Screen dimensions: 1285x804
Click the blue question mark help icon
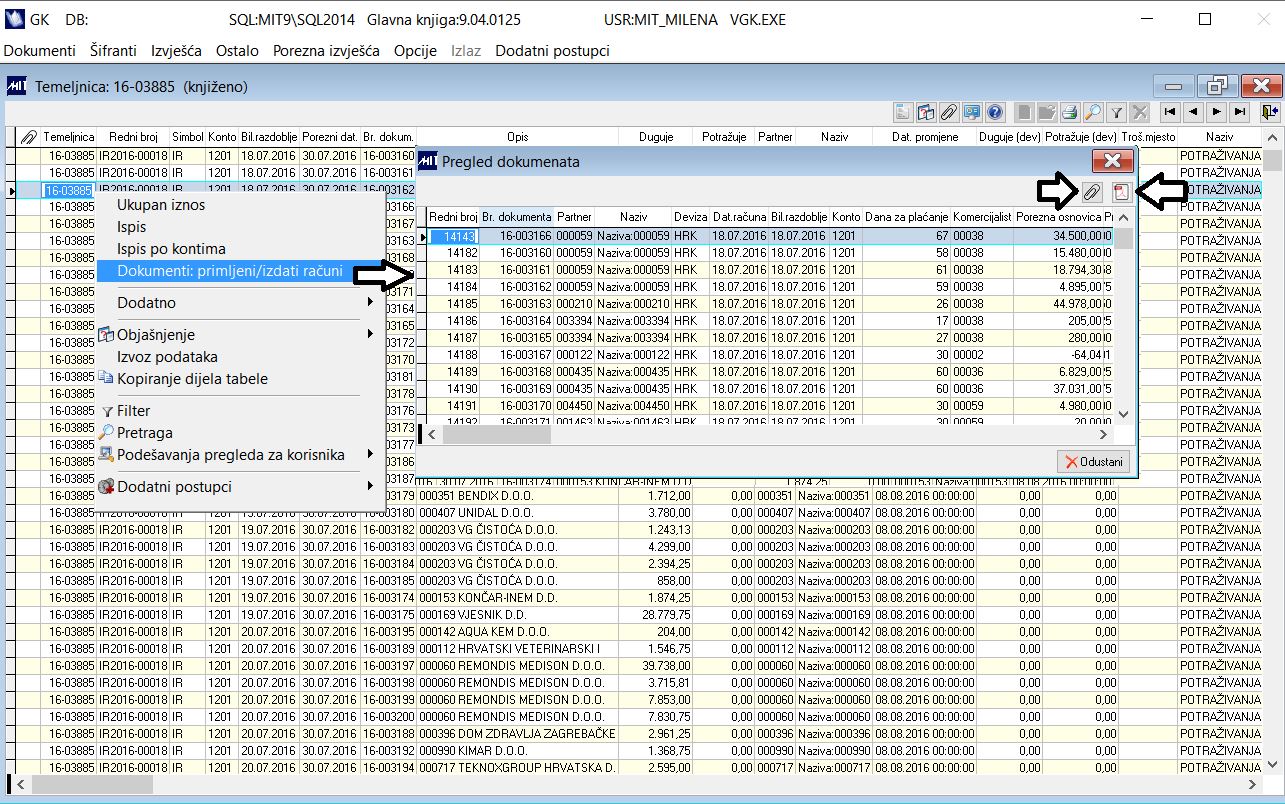coord(995,112)
